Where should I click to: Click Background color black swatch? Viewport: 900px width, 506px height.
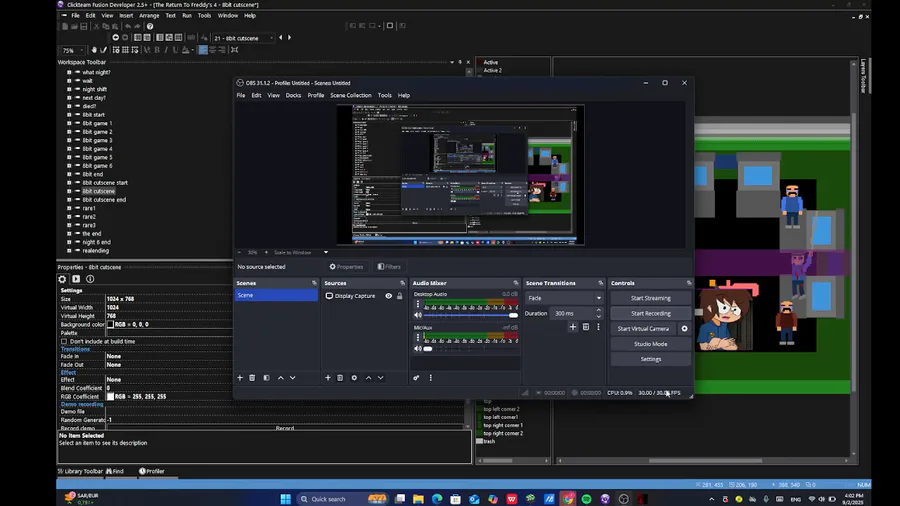[110, 324]
